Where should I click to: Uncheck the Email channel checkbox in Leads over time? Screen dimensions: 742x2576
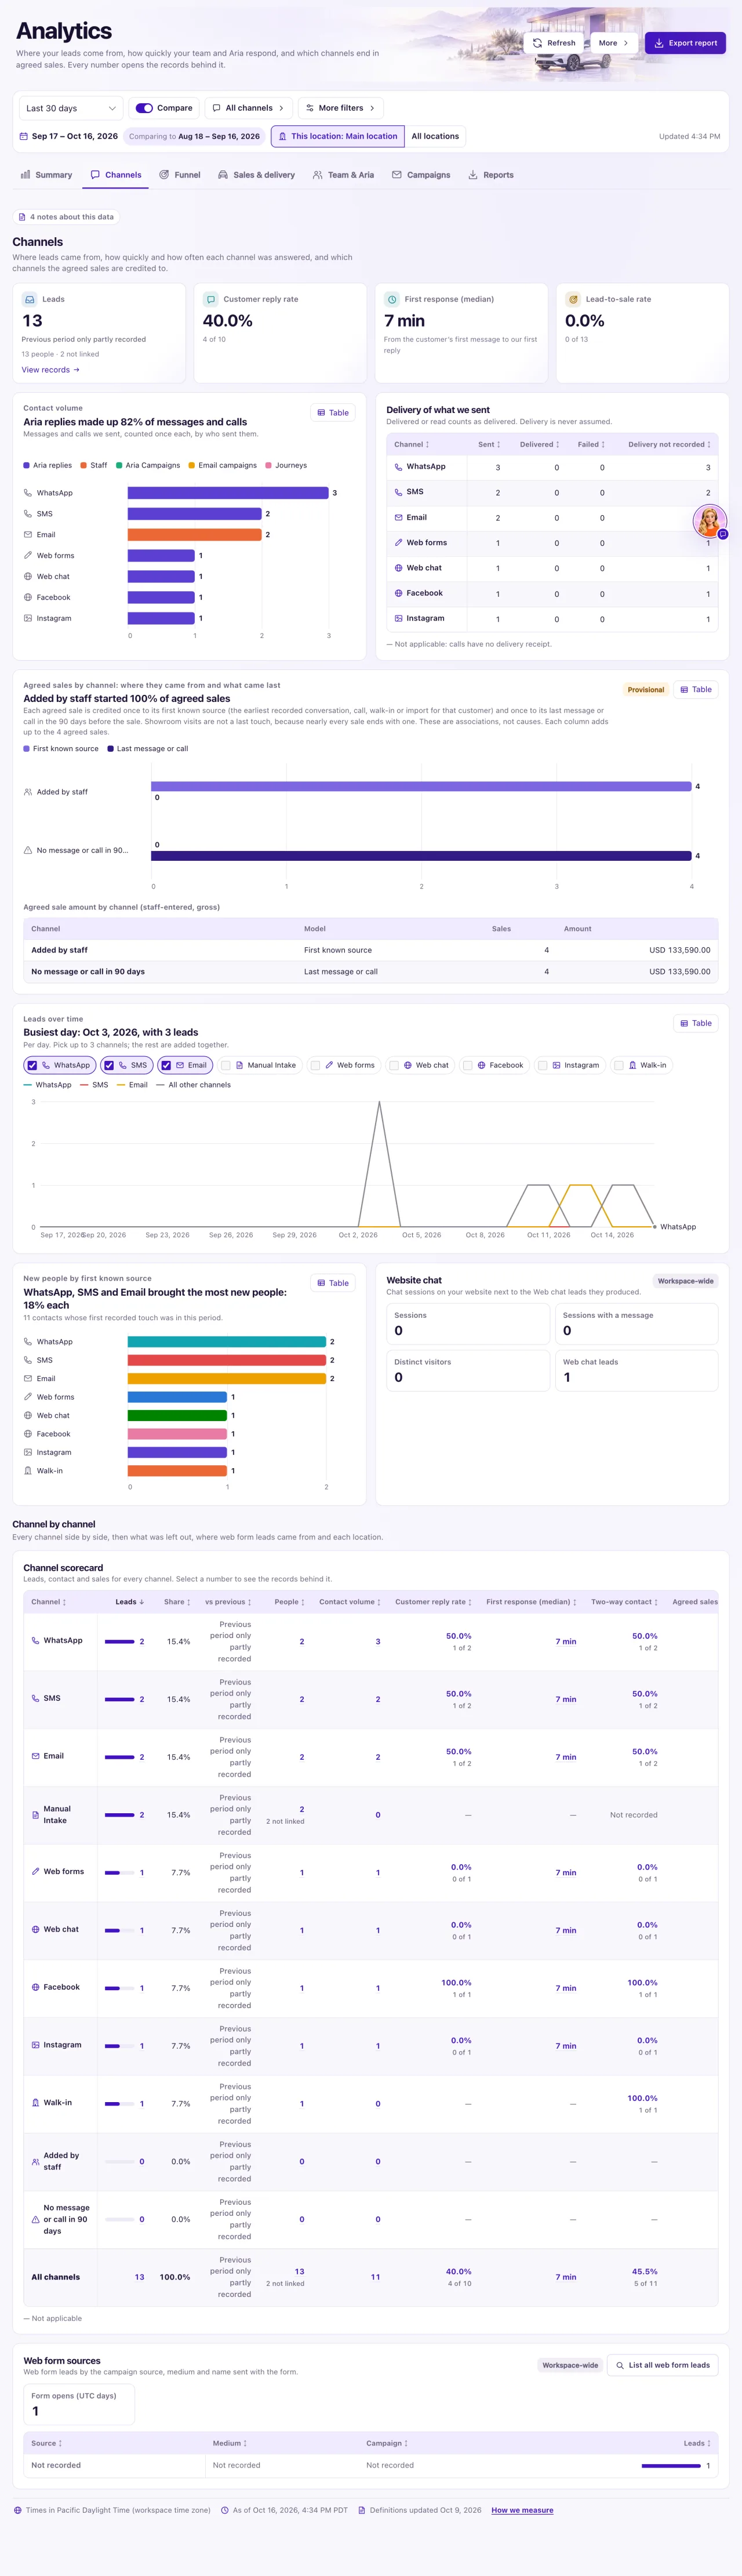pos(167,1065)
